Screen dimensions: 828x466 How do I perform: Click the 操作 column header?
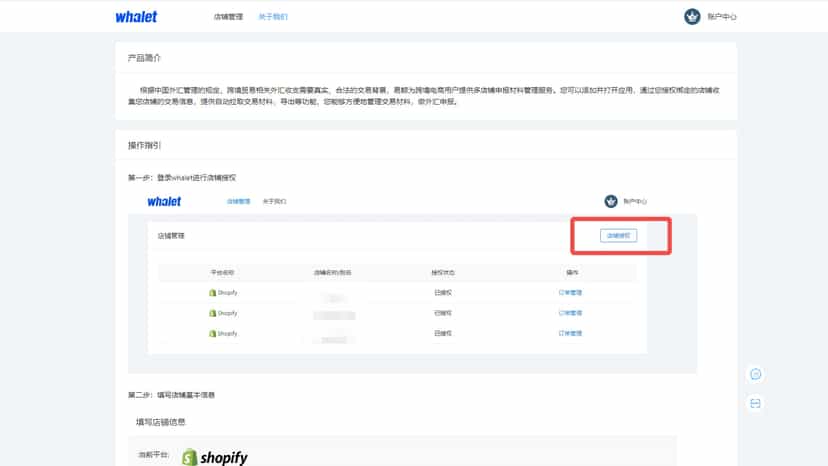click(x=572, y=273)
